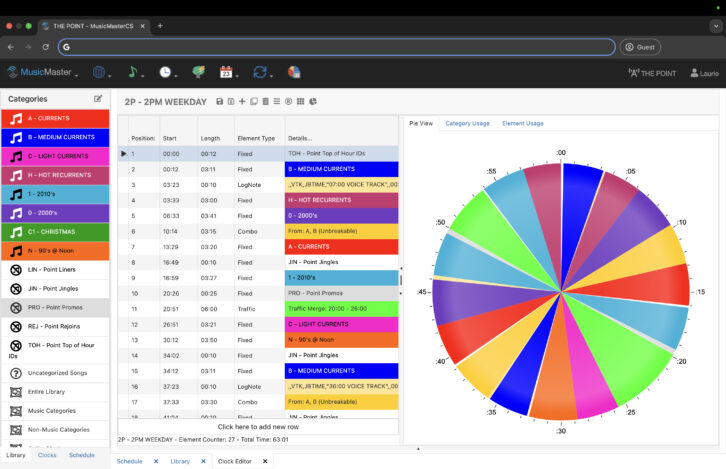The height and width of the screenshot is (469, 726).
Task: Toggle the pie chart icon in clock toolbar
Action: [313, 101]
